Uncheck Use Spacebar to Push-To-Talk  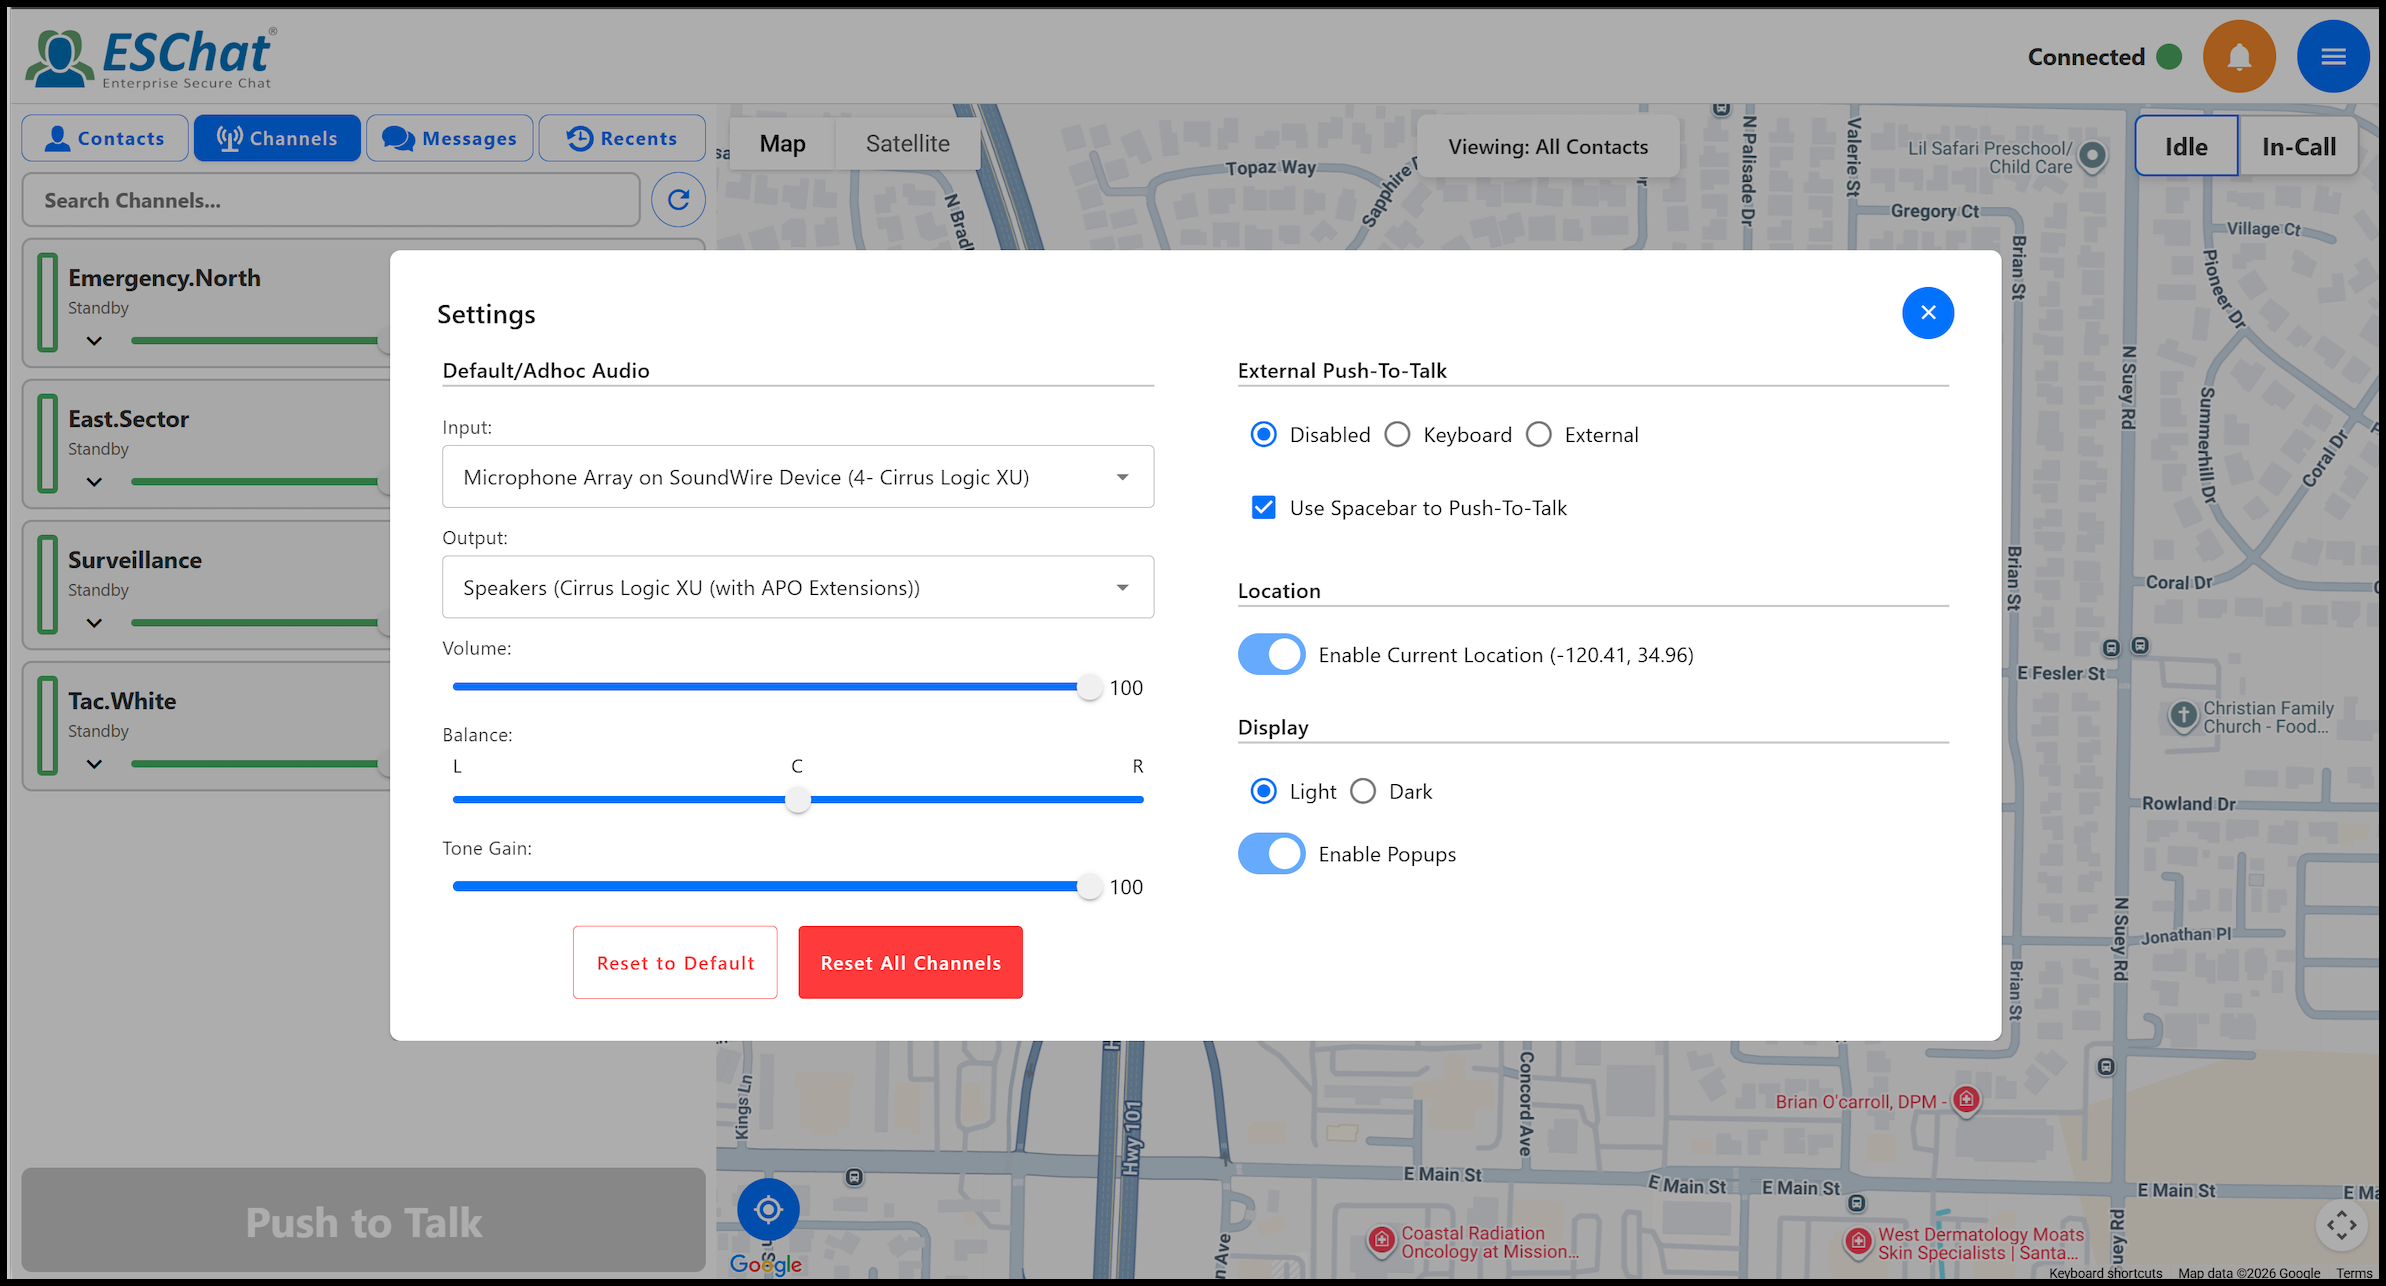1264,508
